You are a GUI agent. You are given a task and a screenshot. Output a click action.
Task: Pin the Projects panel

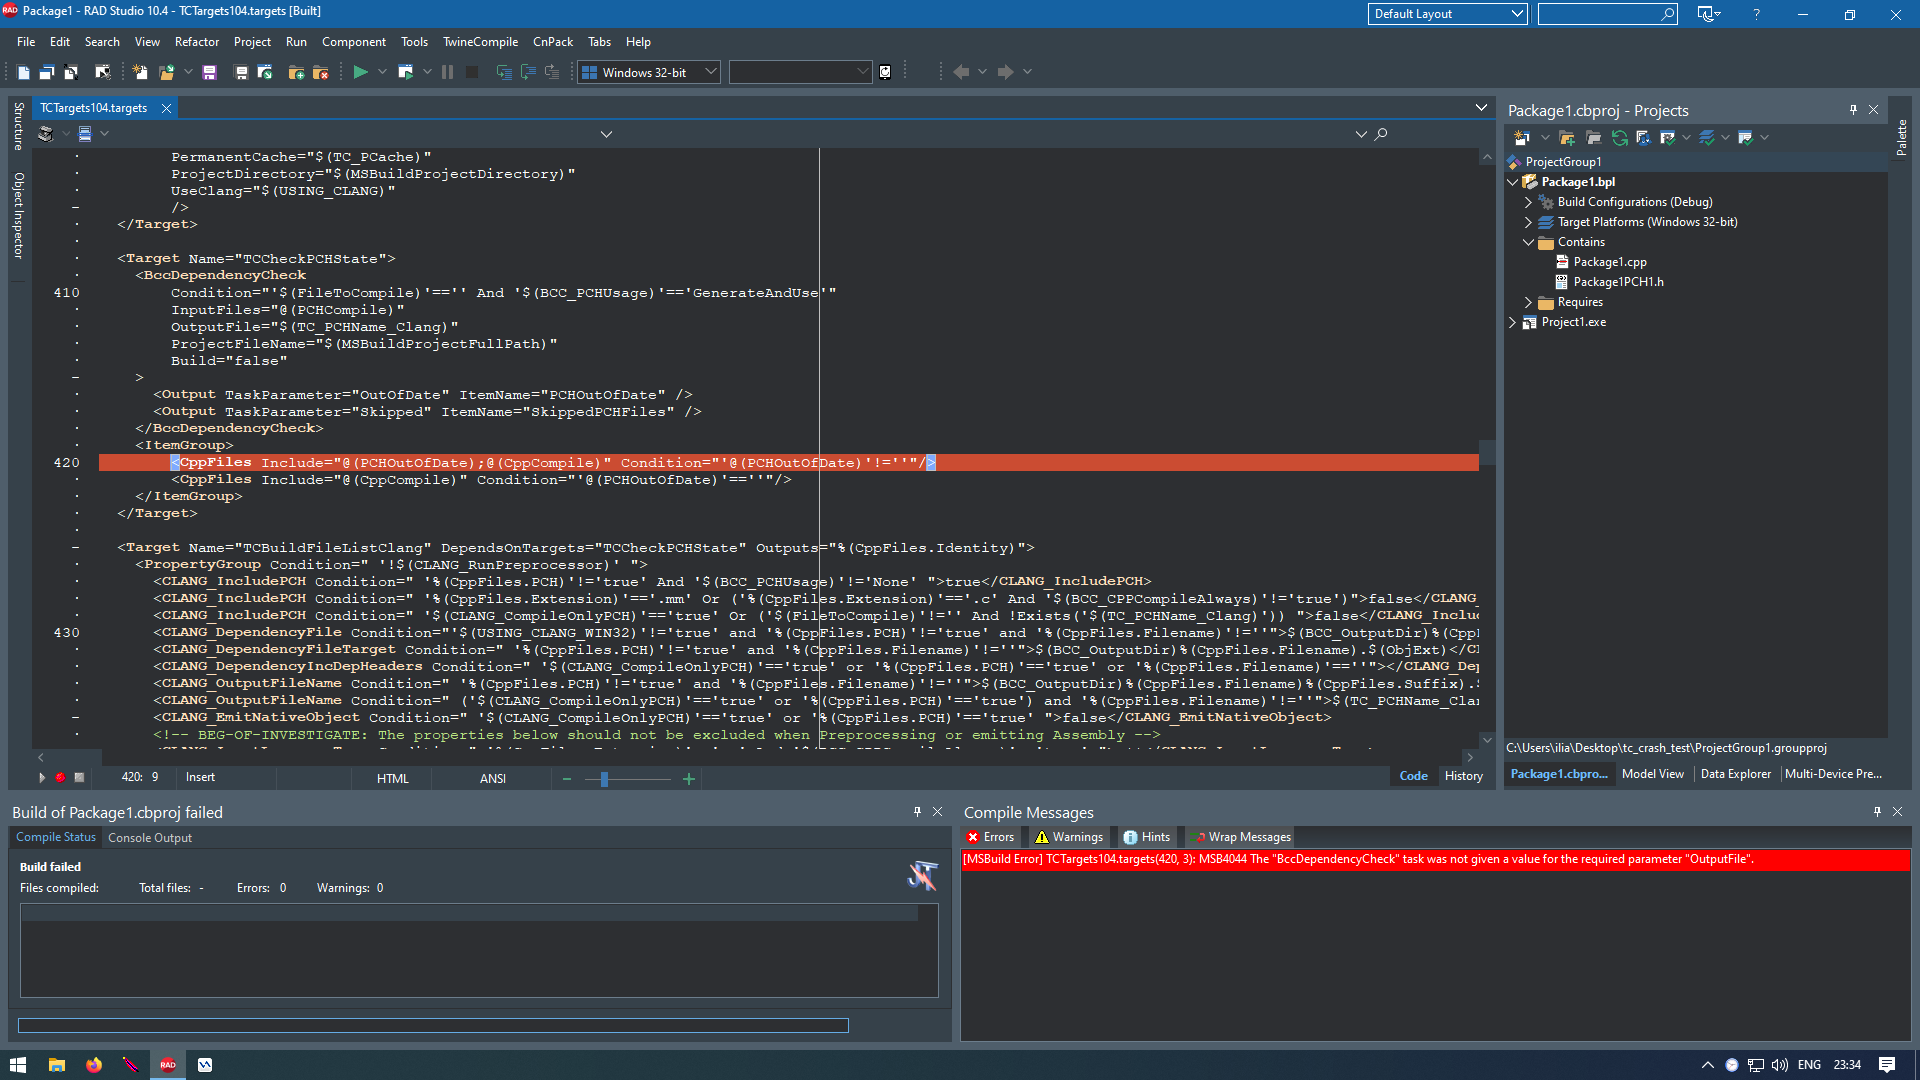(x=1853, y=110)
